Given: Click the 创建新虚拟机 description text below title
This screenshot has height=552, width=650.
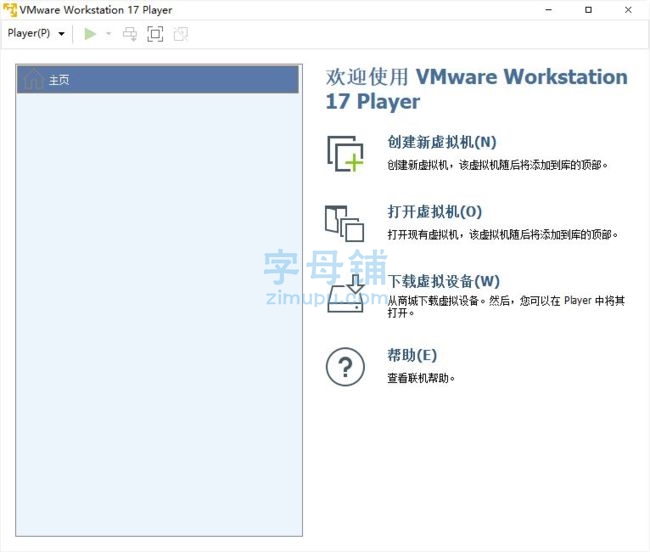Looking at the screenshot, I should (497, 165).
